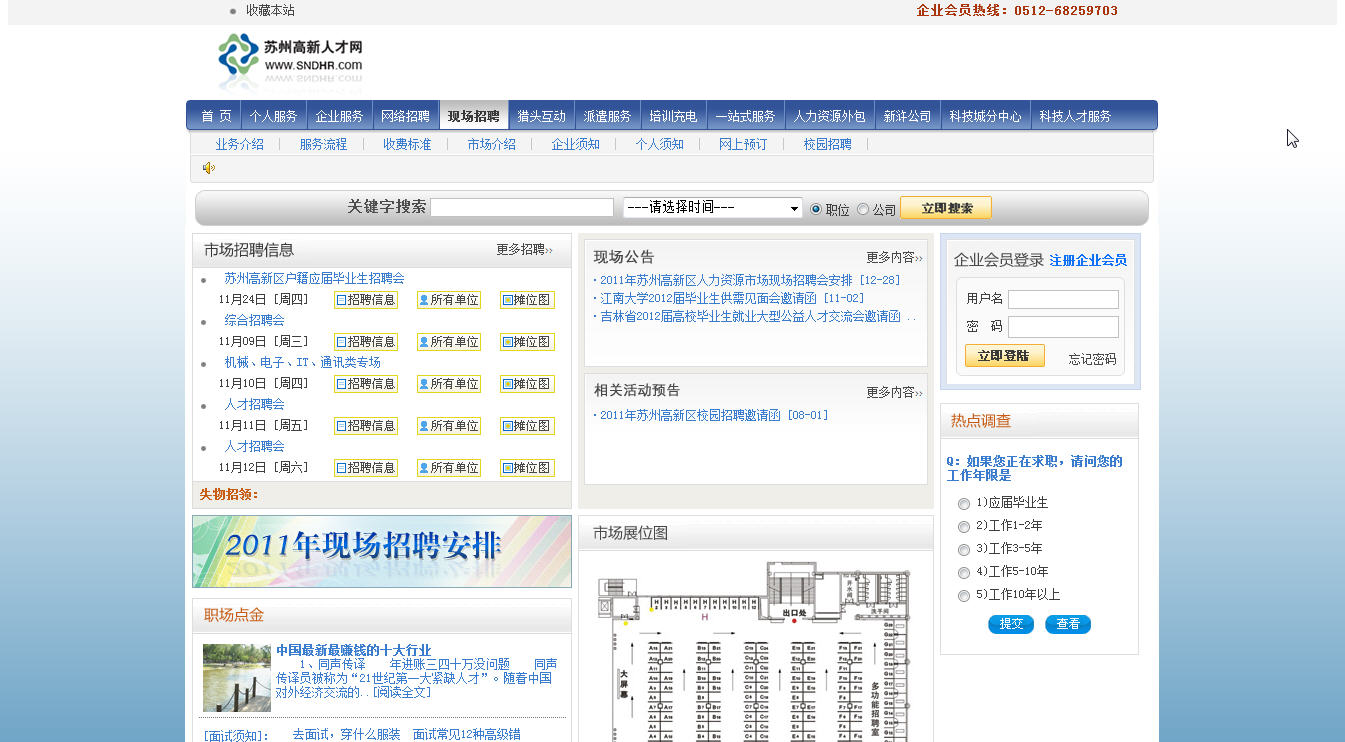Image resolution: width=1345 pixels, height=742 pixels.
Task: Select the 职位 search radio button
Action: 816,209
